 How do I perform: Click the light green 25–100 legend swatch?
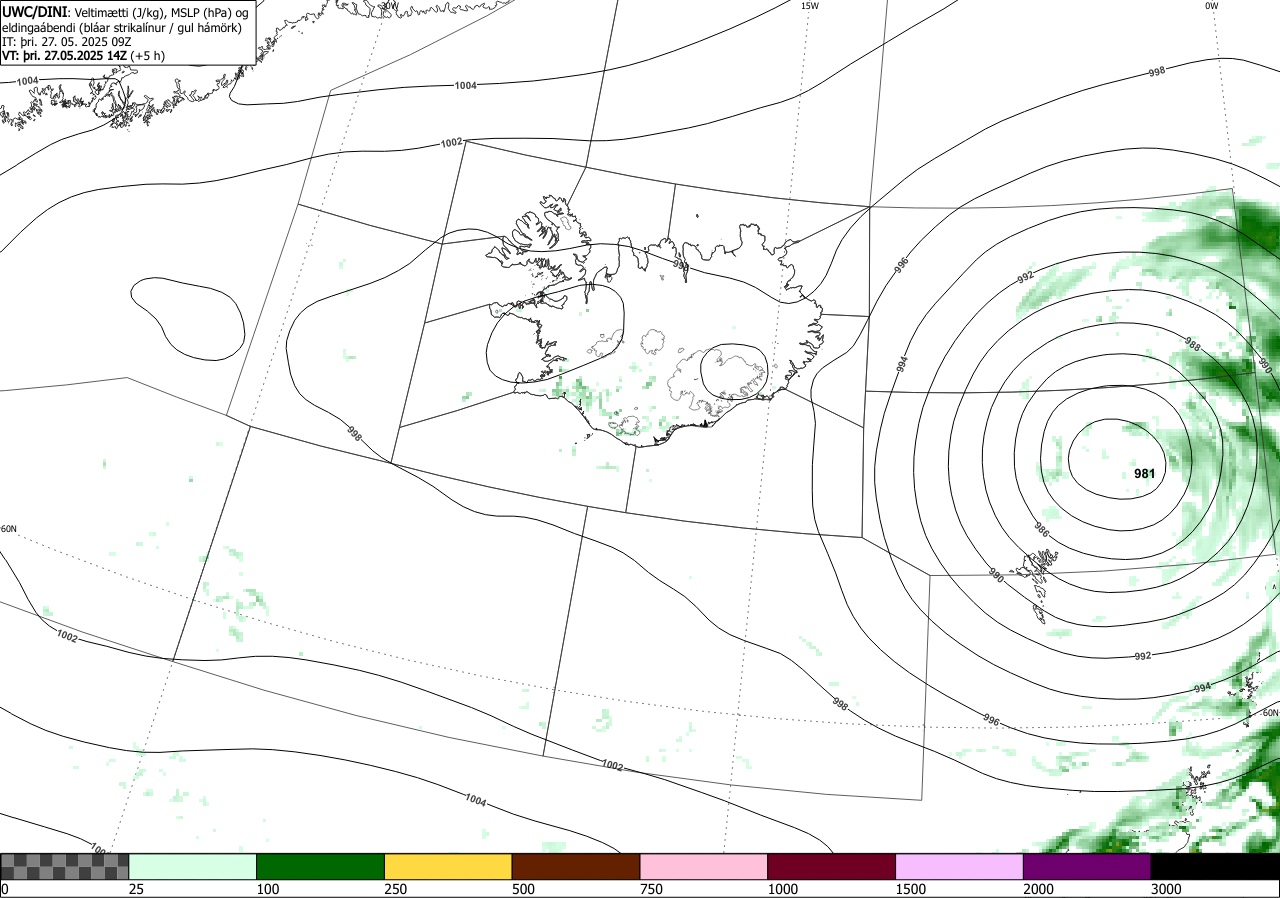[x=193, y=866]
